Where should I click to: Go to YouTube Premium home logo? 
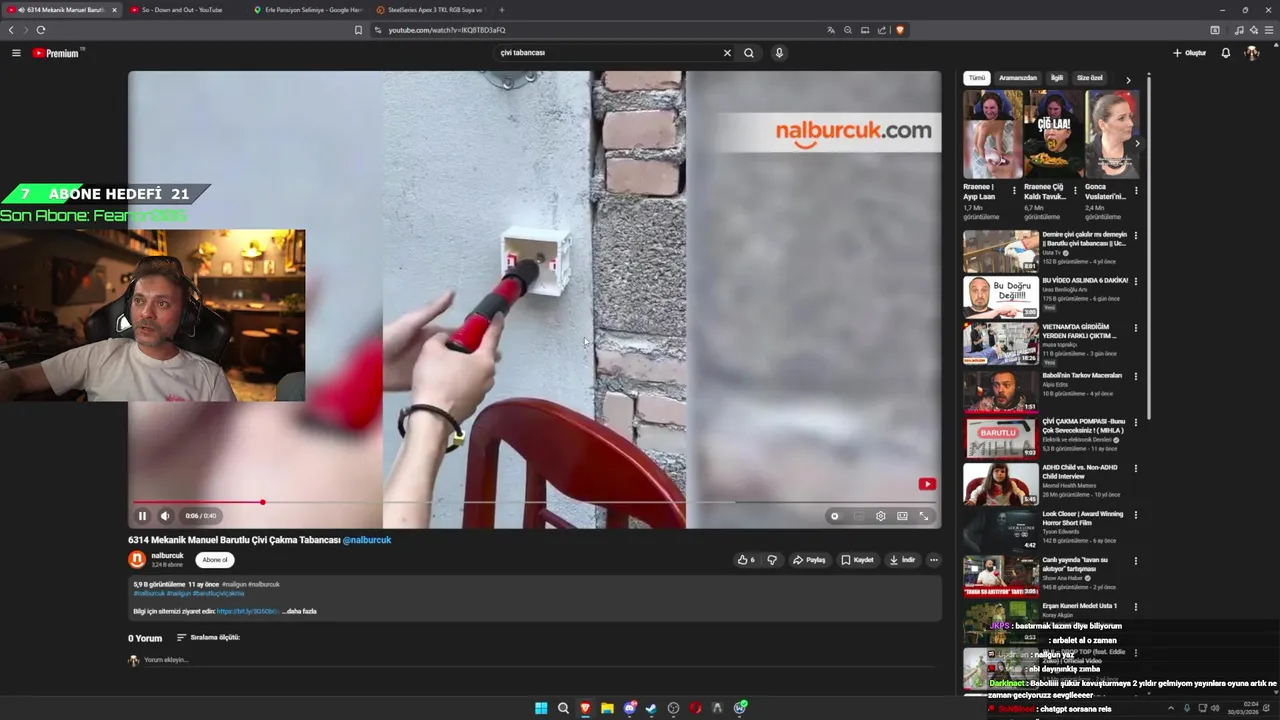coord(56,53)
